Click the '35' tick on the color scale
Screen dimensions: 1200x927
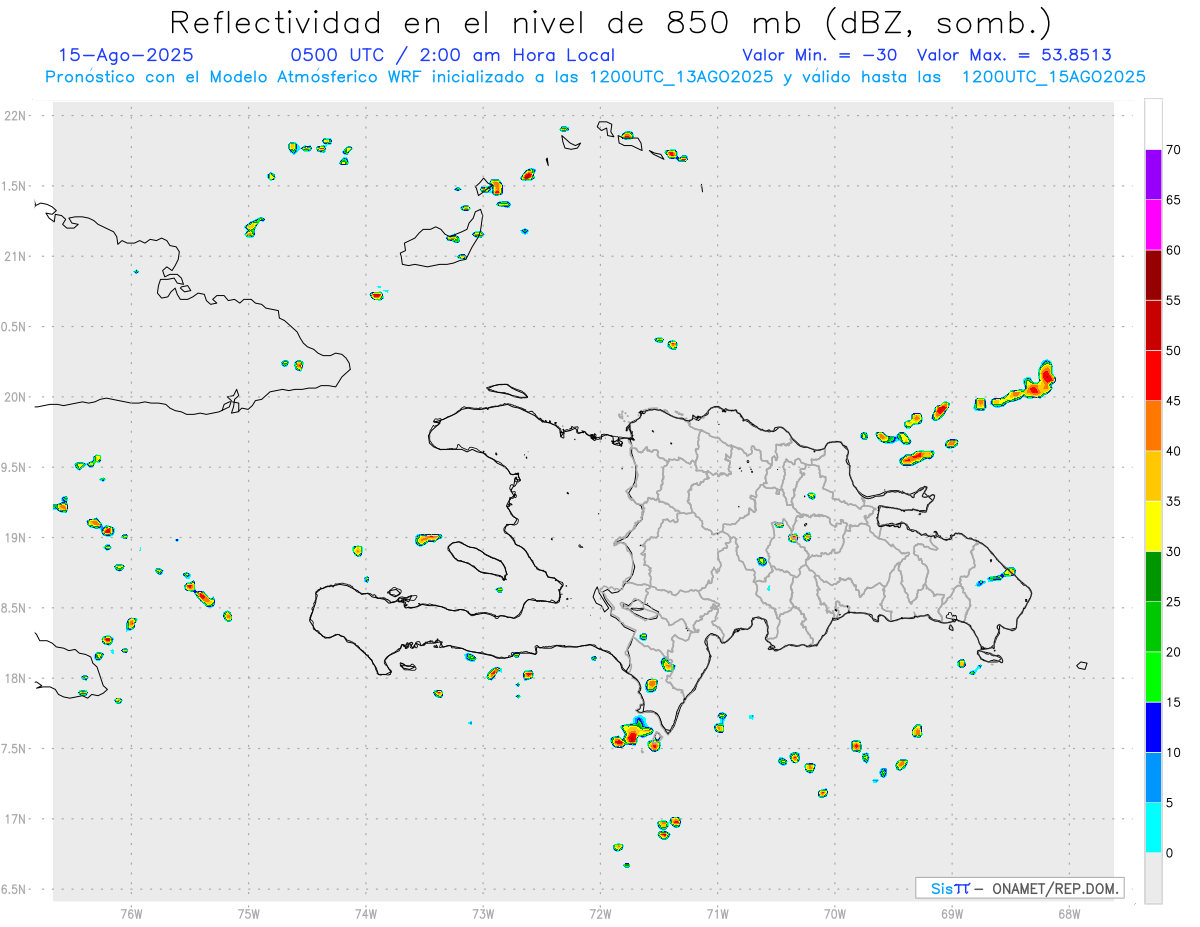click(1173, 502)
